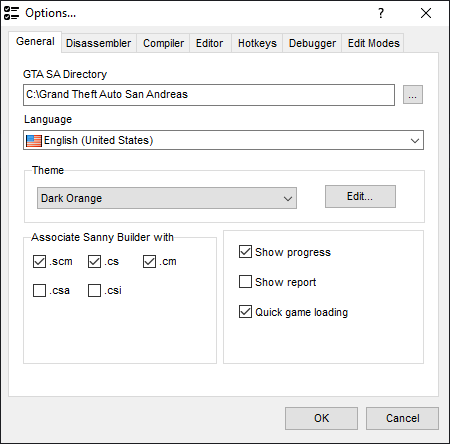450x444 pixels.
Task: Uncheck the .cs file association
Action: pos(94,262)
